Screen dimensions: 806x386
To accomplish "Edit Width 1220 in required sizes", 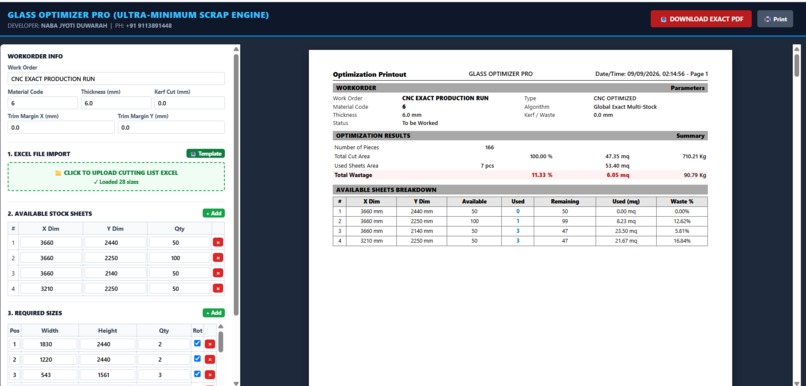I will tap(50, 359).
